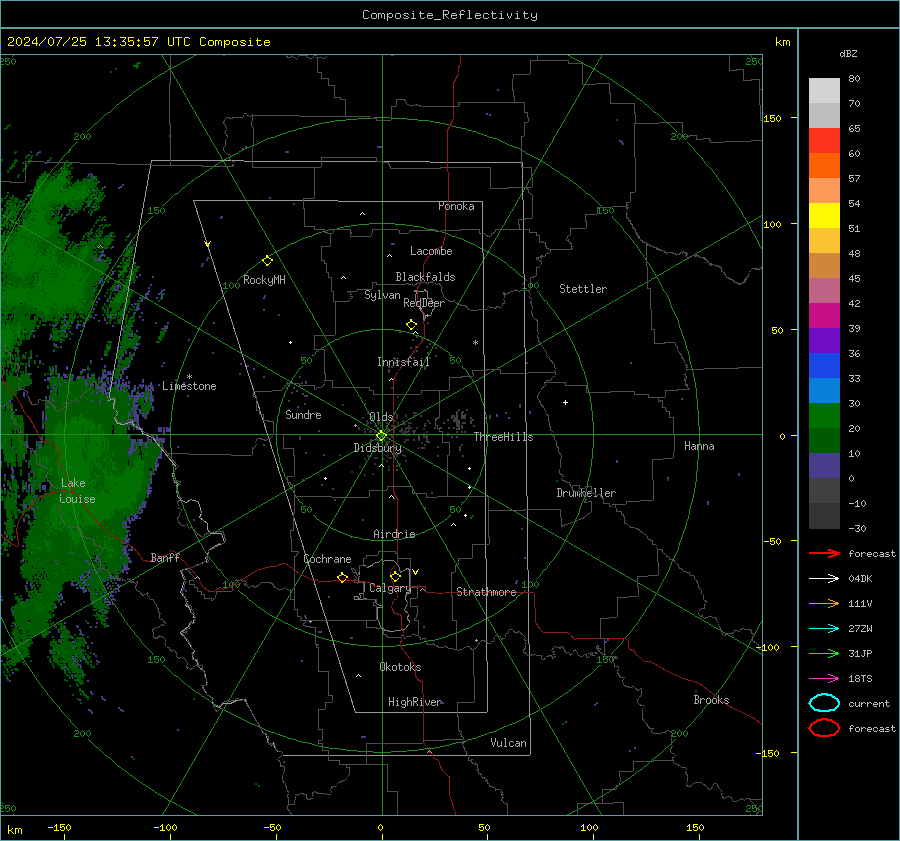The width and height of the screenshot is (900, 841).
Task: Select the yellow diamond marker below Cochrane
Action: click(342, 577)
